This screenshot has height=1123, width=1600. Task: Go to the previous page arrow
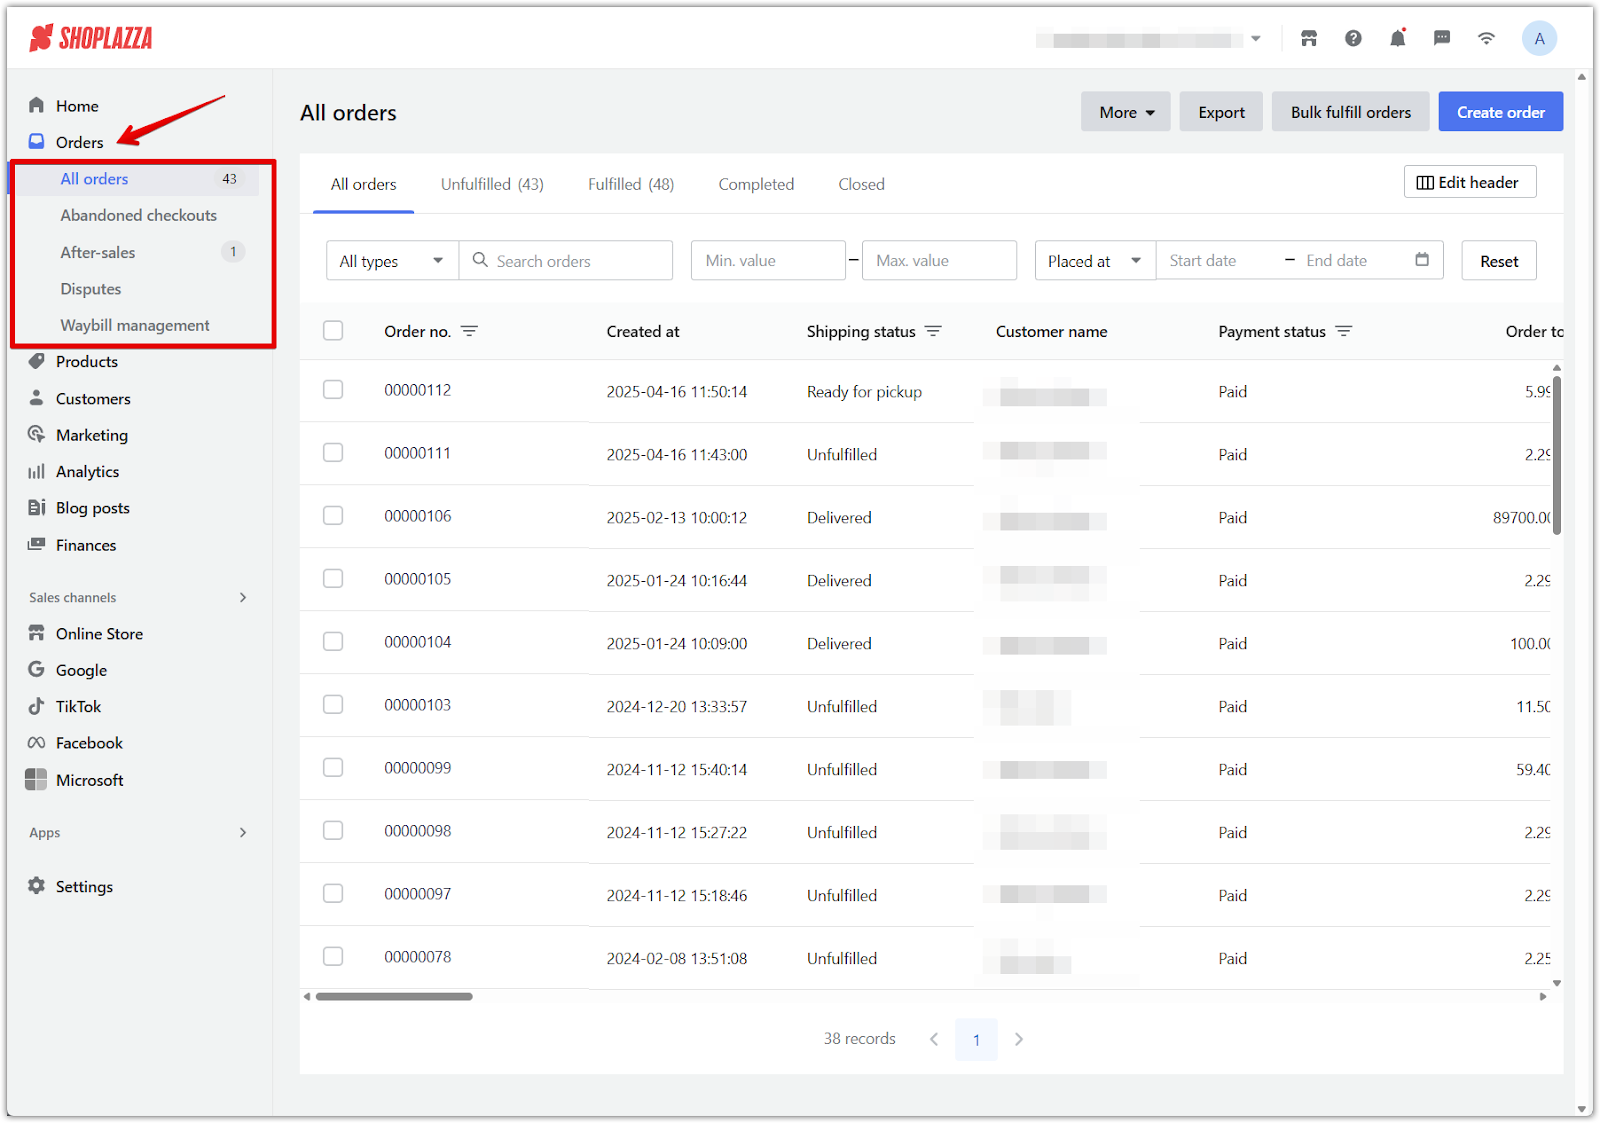[x=934, y=1039]
